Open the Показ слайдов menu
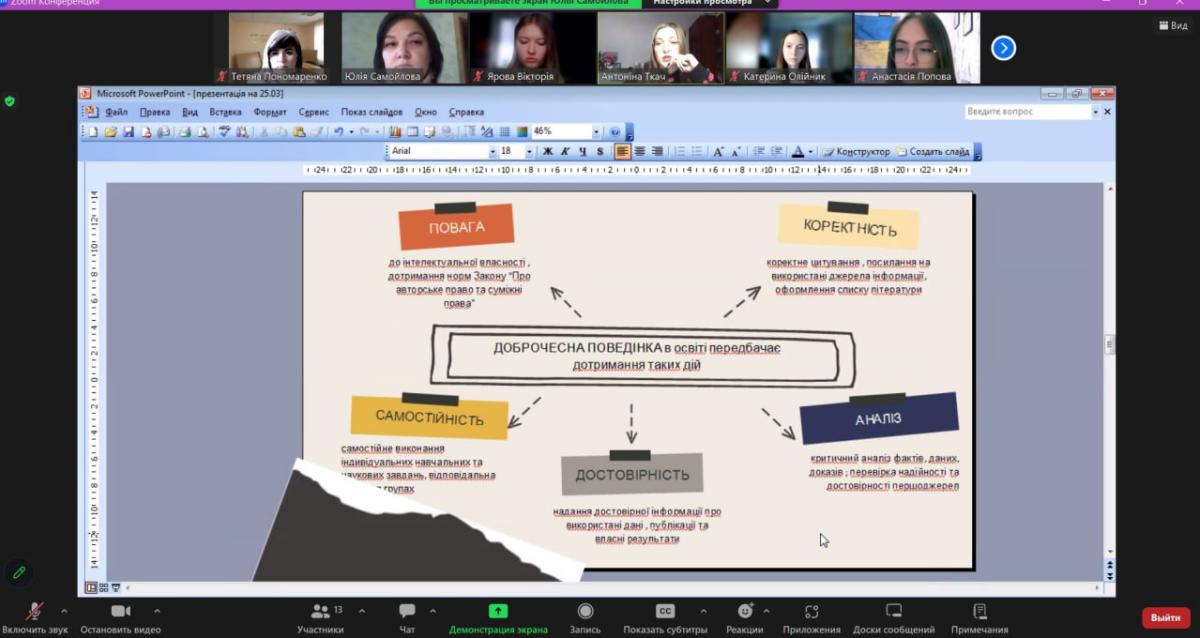Viewport: 1200px width, 638px height. click(x=371, y=112)
